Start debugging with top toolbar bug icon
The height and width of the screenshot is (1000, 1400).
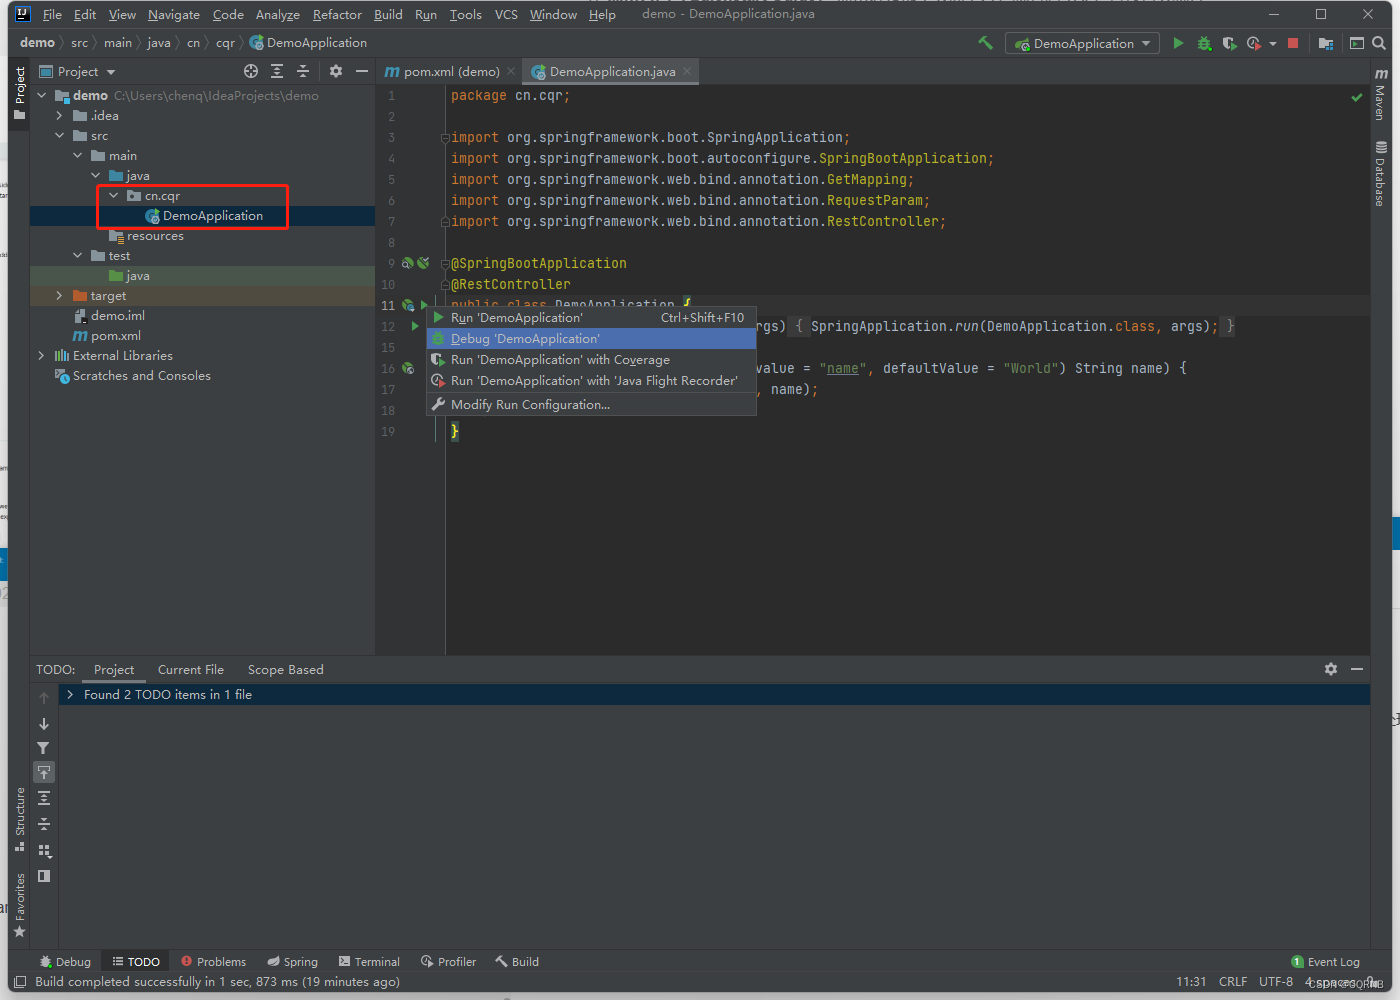(1204, 43)
